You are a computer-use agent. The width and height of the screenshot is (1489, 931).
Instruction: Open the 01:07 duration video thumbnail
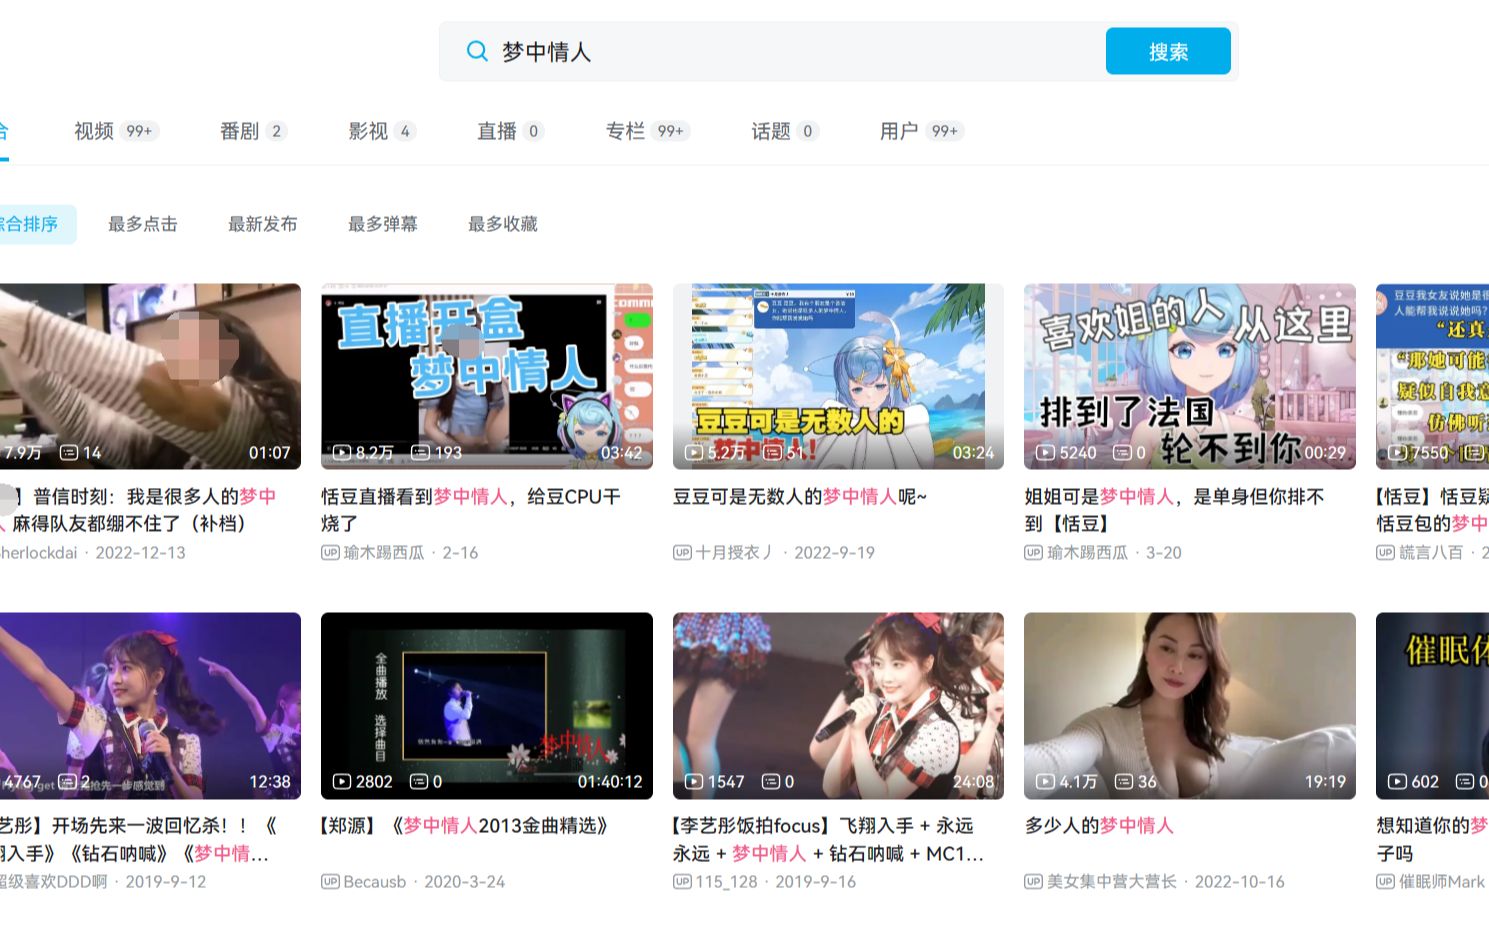tap(150, 376)
